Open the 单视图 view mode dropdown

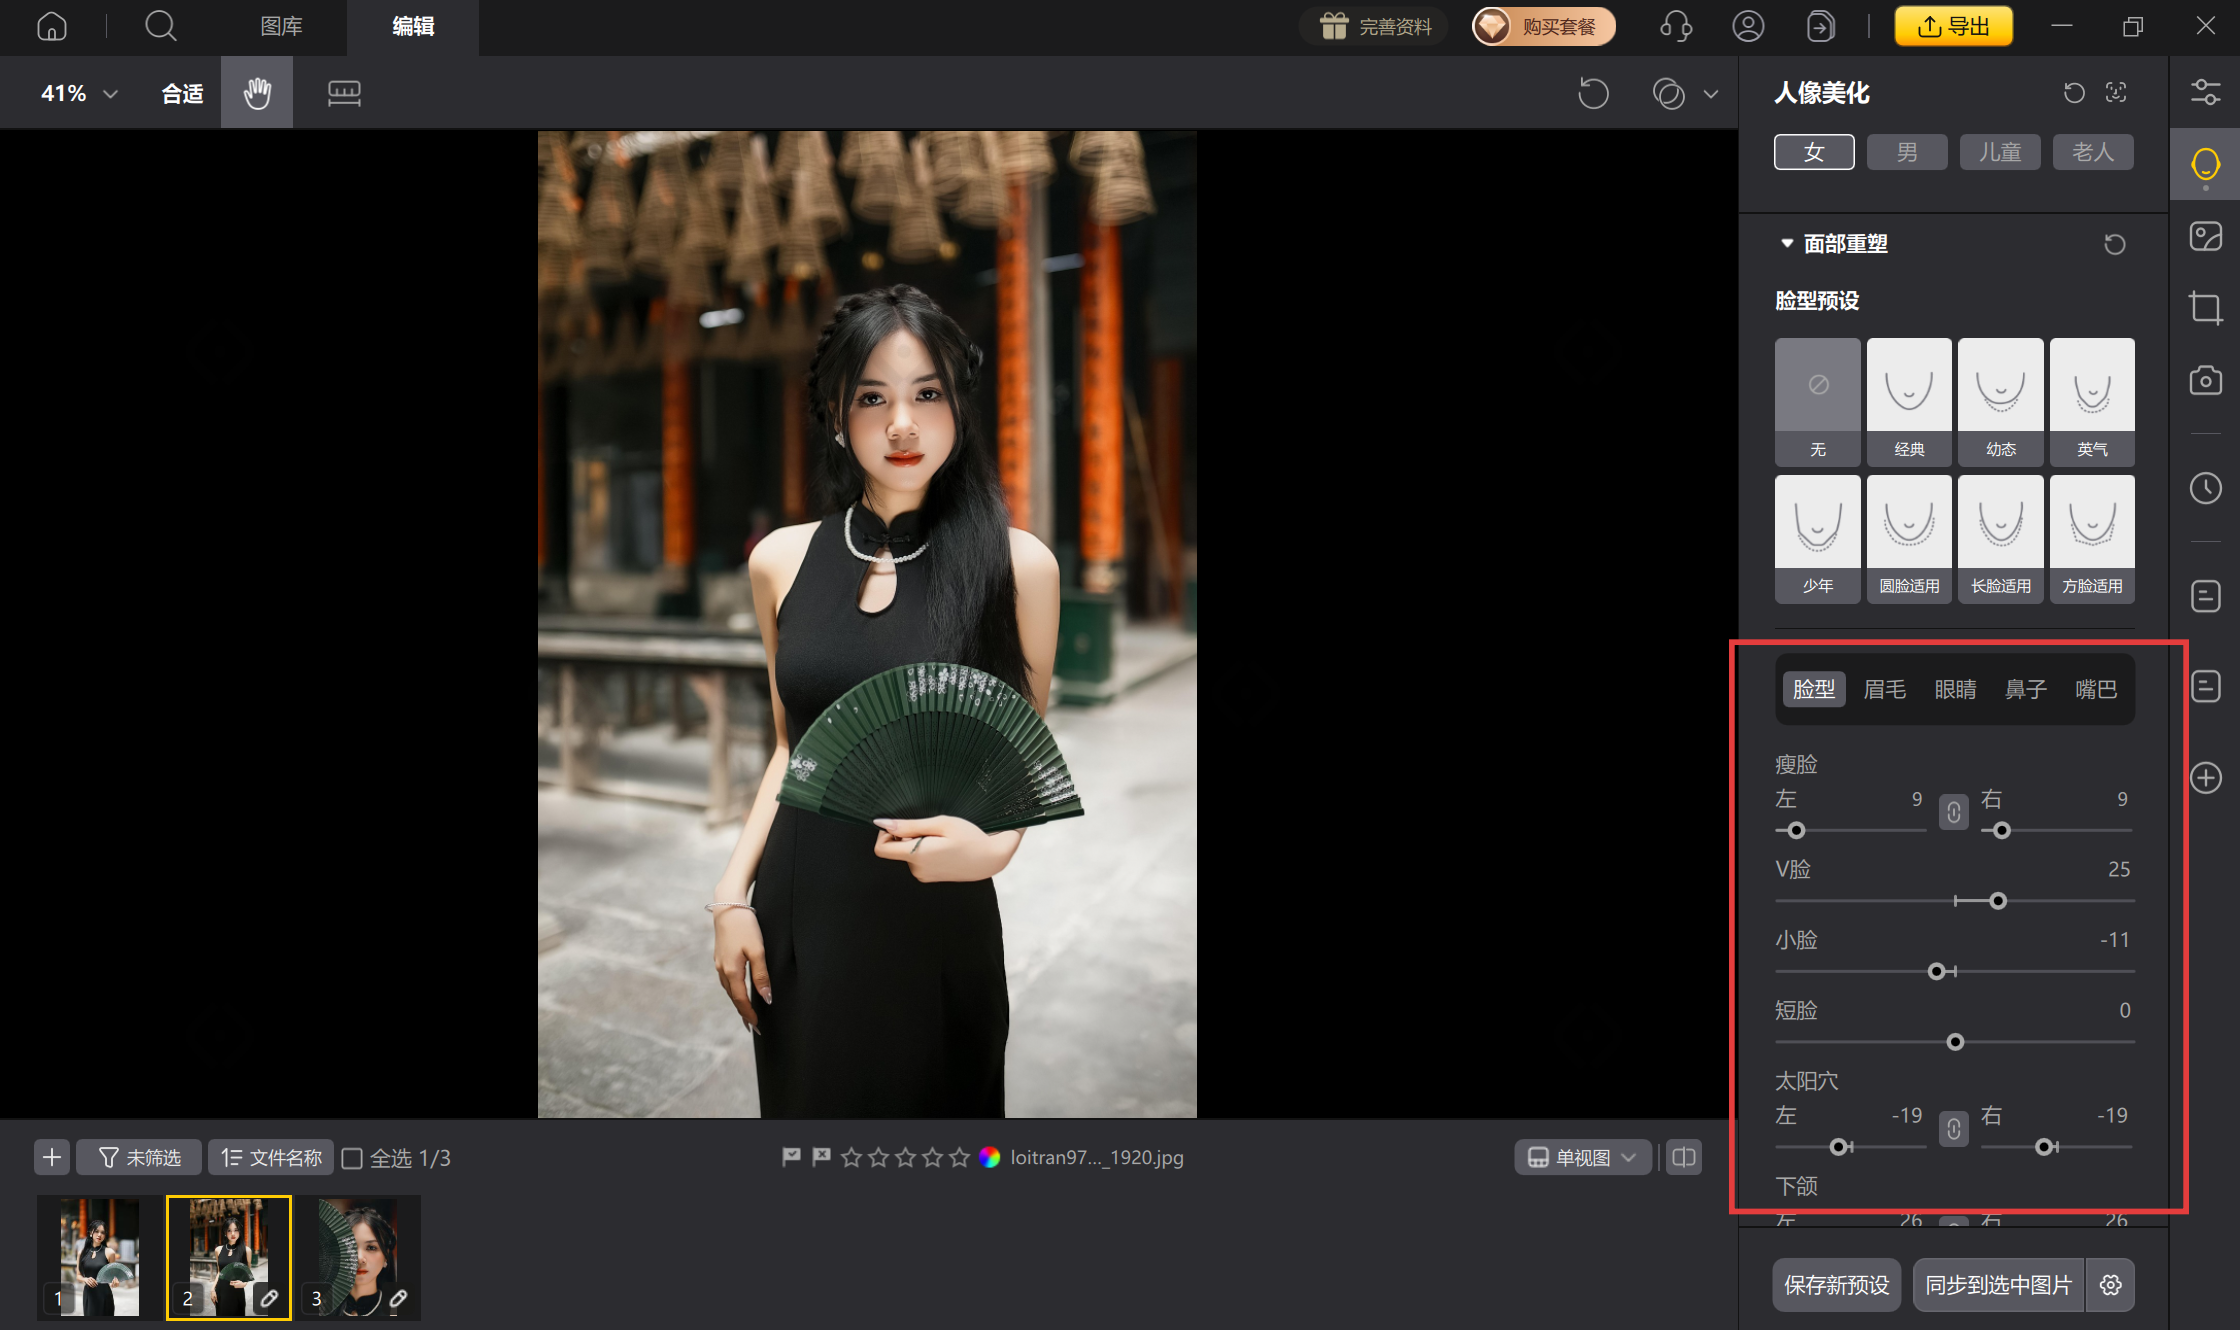coord(1581,1157)
